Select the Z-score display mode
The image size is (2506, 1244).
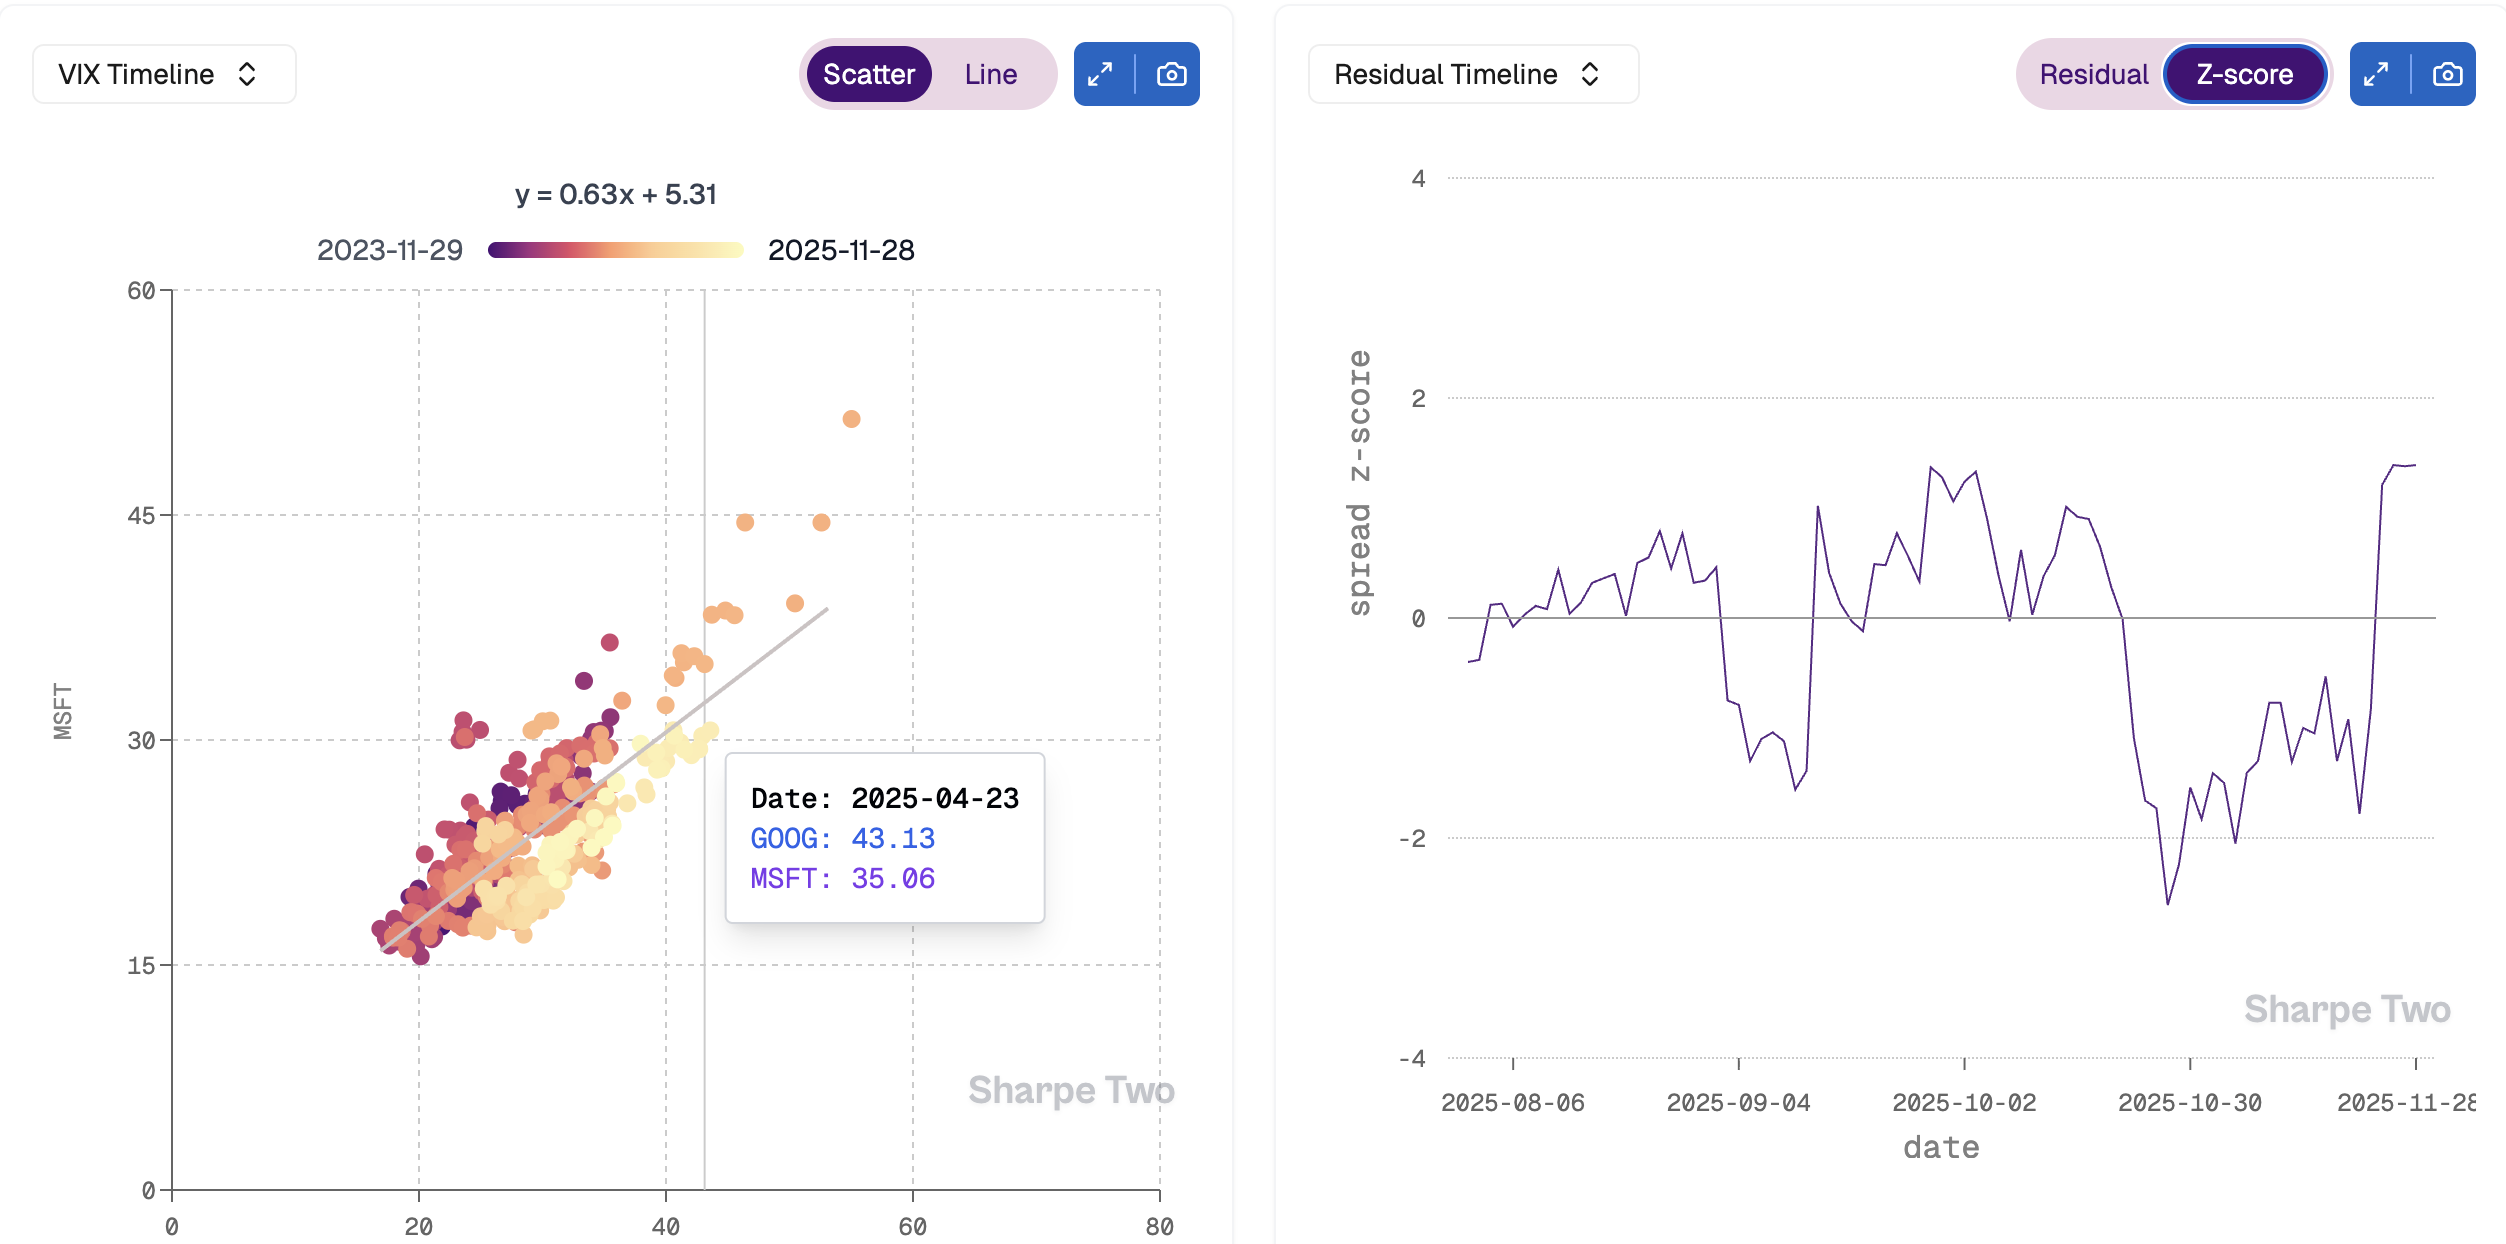point(2244,74)
